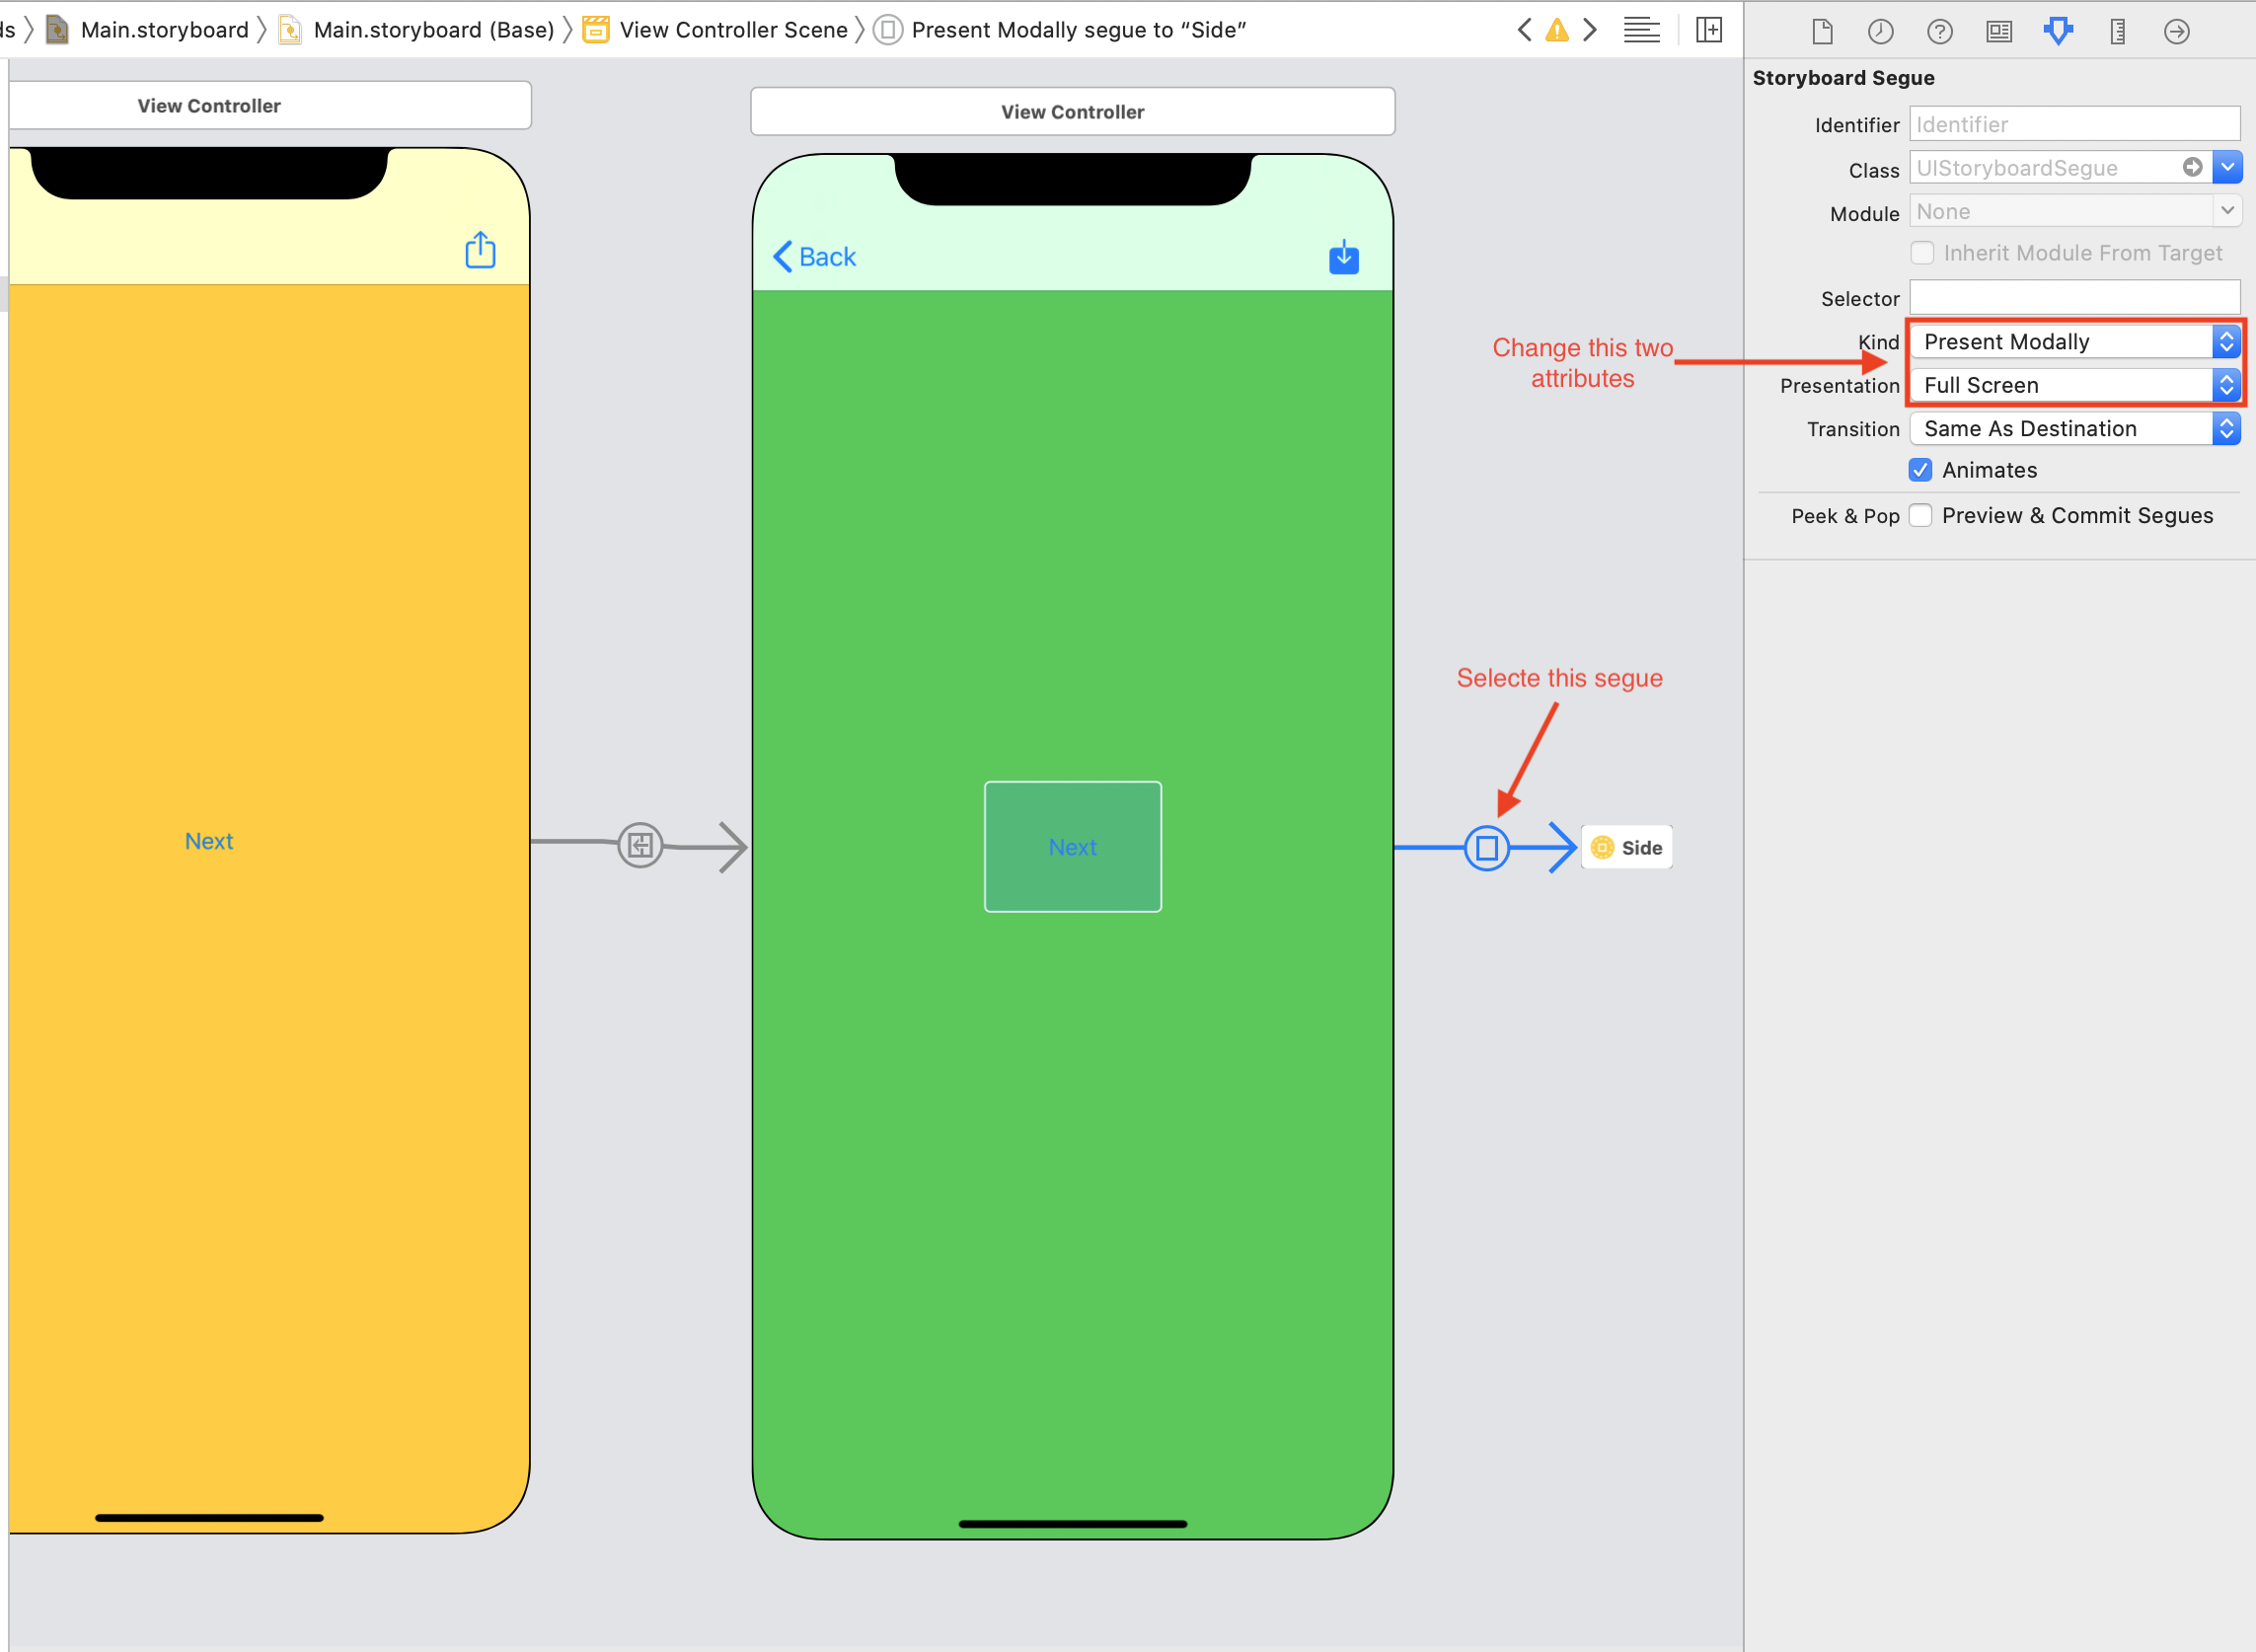This screenshot has height=1652, width=2256.
Task: Click the Next button in green view controller
Action: pos(1072,846)
